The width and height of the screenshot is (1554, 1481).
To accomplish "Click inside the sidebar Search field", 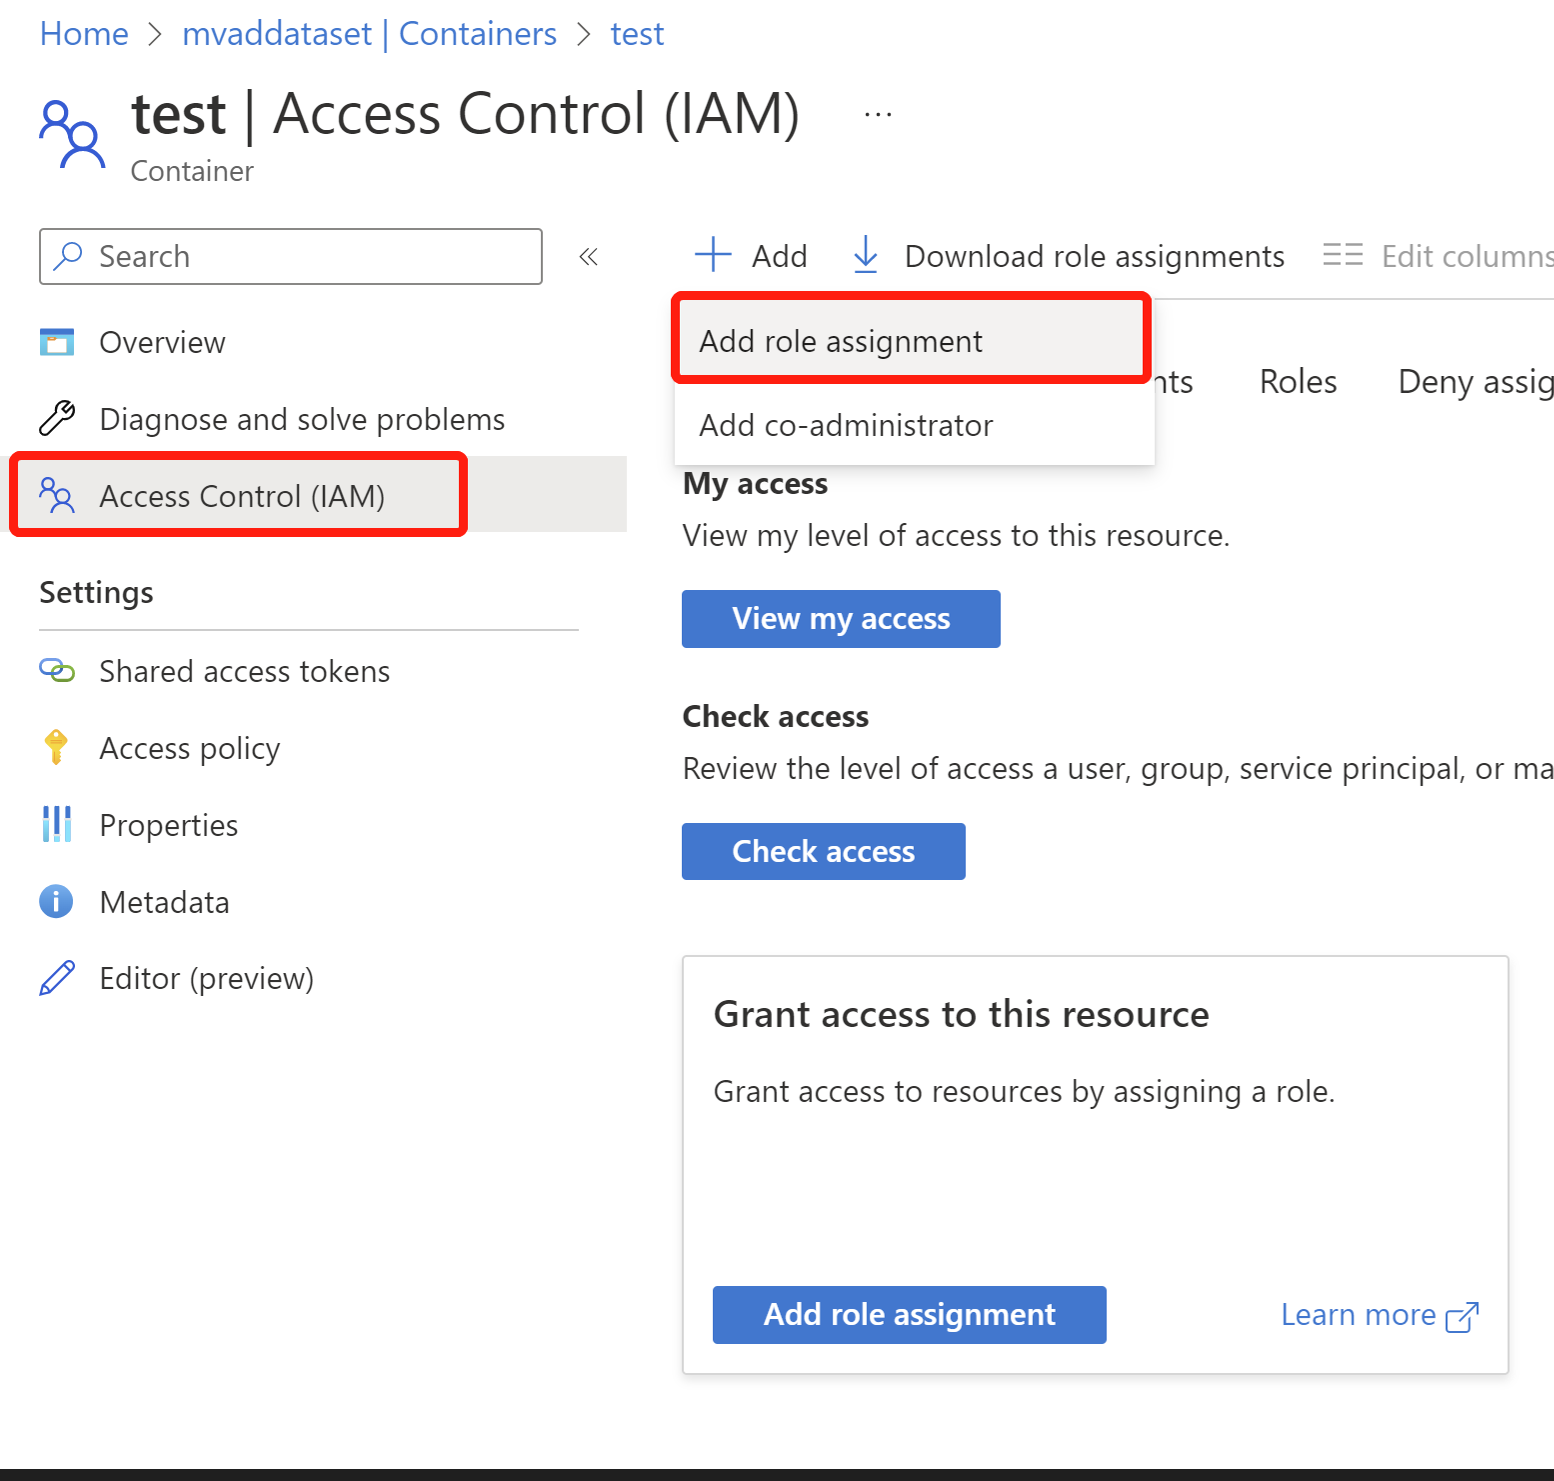I will [x=291, y=257].
